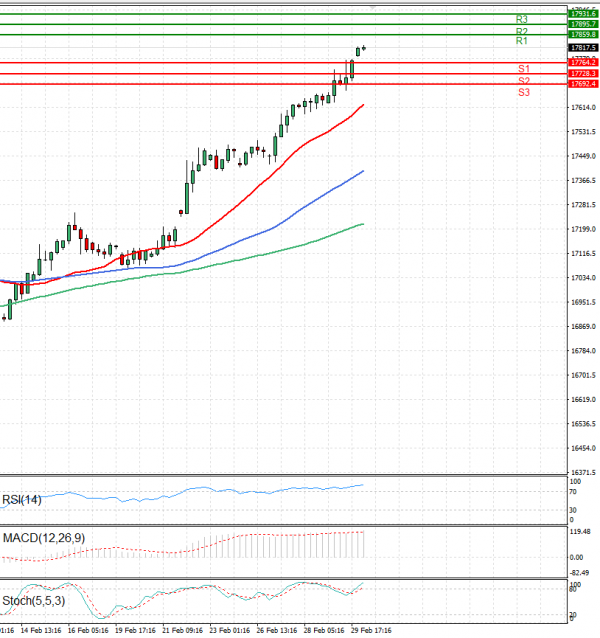Select the red S1 label

pyautogui.click(x=524, y=68)
